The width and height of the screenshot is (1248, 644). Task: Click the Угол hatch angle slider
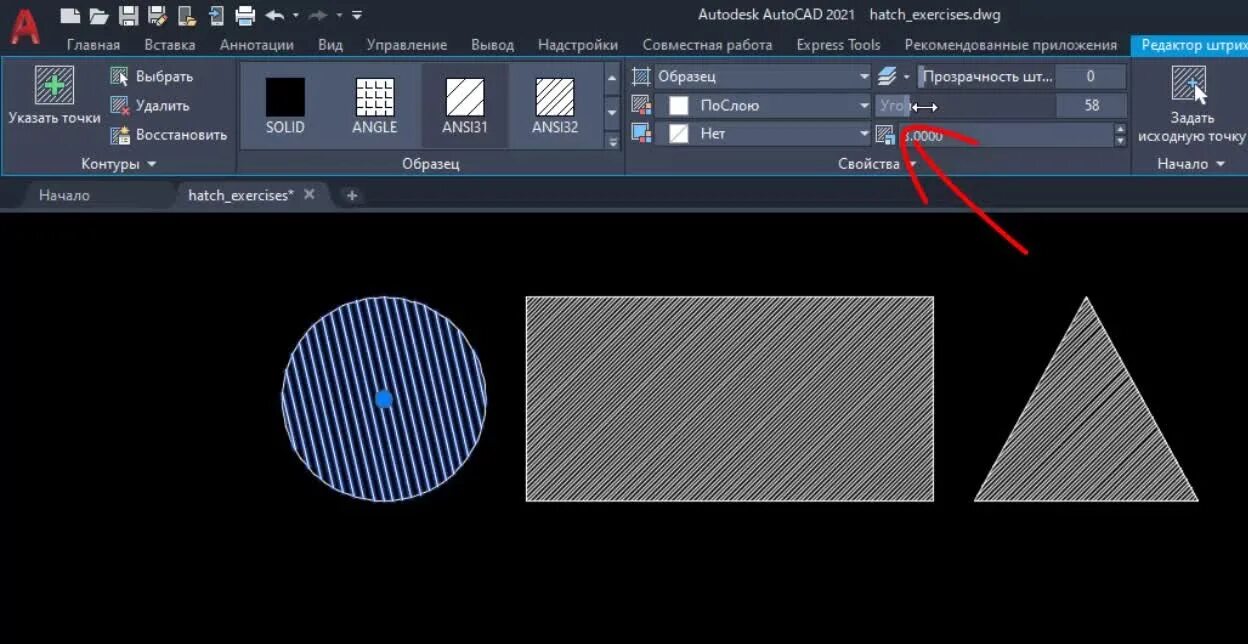click(965, 105)
